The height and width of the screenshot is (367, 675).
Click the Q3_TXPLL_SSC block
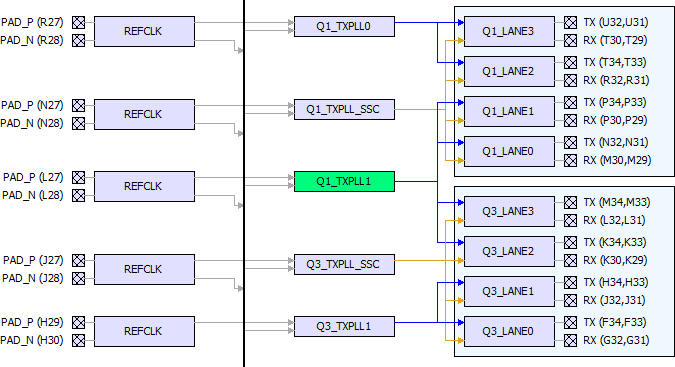click(344, 264)
